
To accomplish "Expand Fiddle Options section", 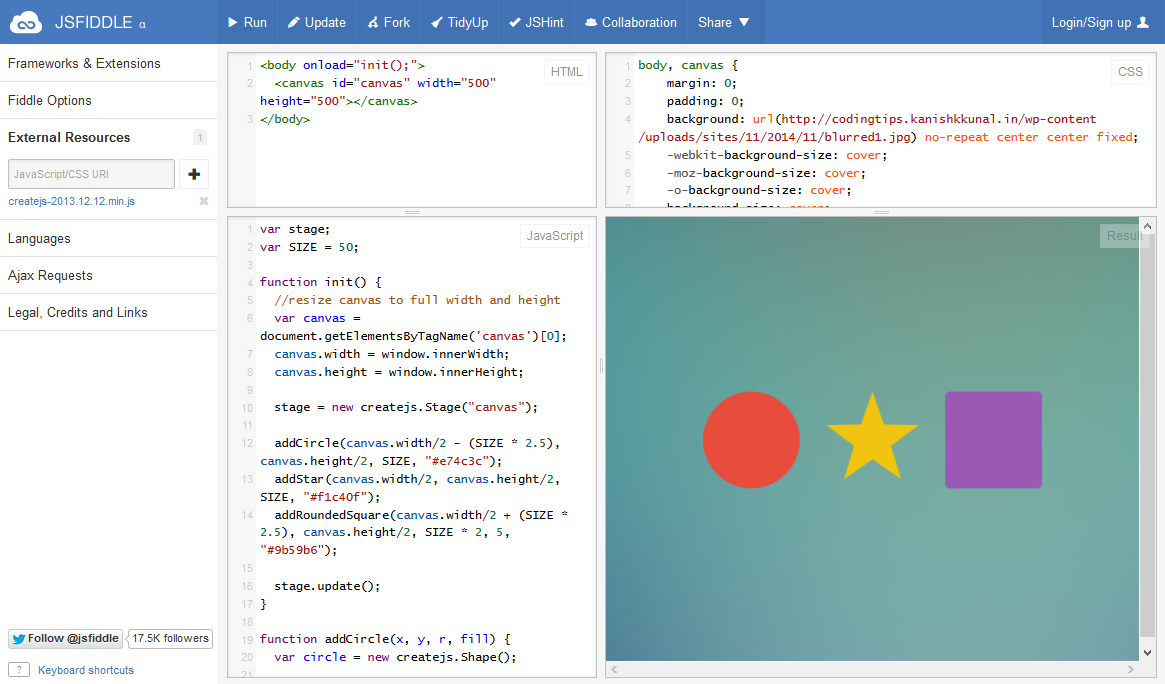I will [x=108, y=100].
